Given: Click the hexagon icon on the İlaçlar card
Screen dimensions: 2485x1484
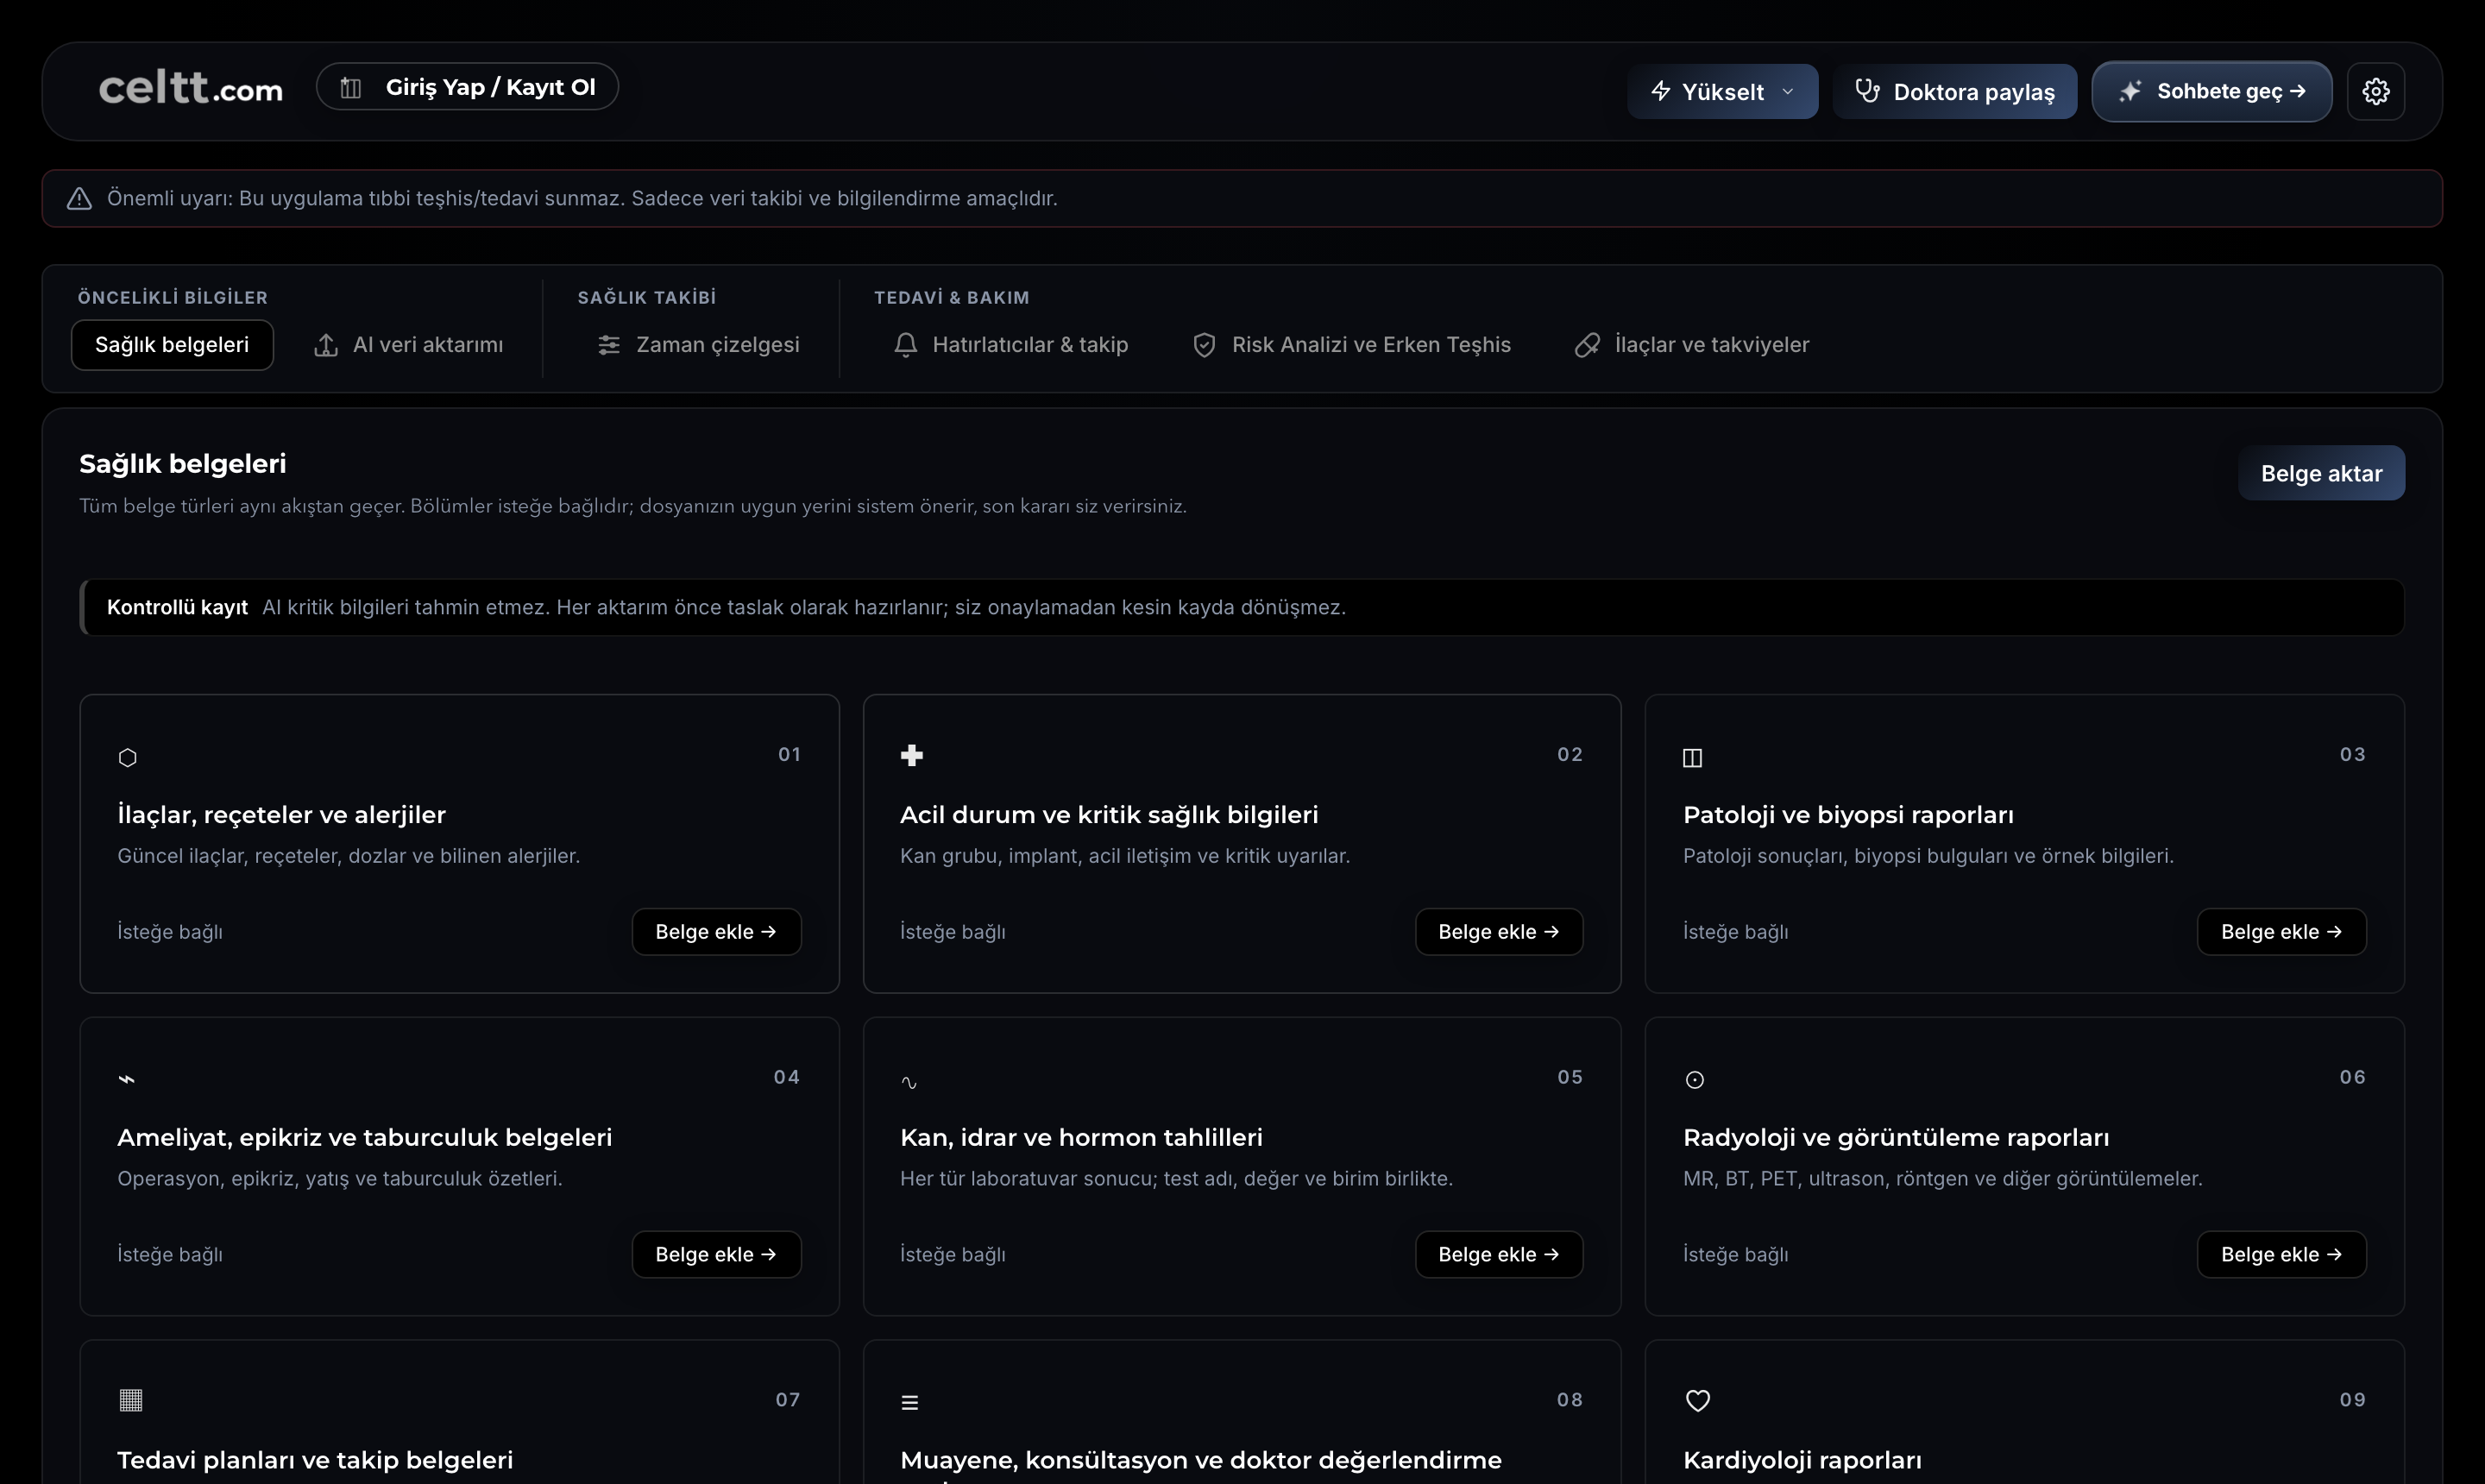Looking at the screenshot, I should click(x=127, y=757).
